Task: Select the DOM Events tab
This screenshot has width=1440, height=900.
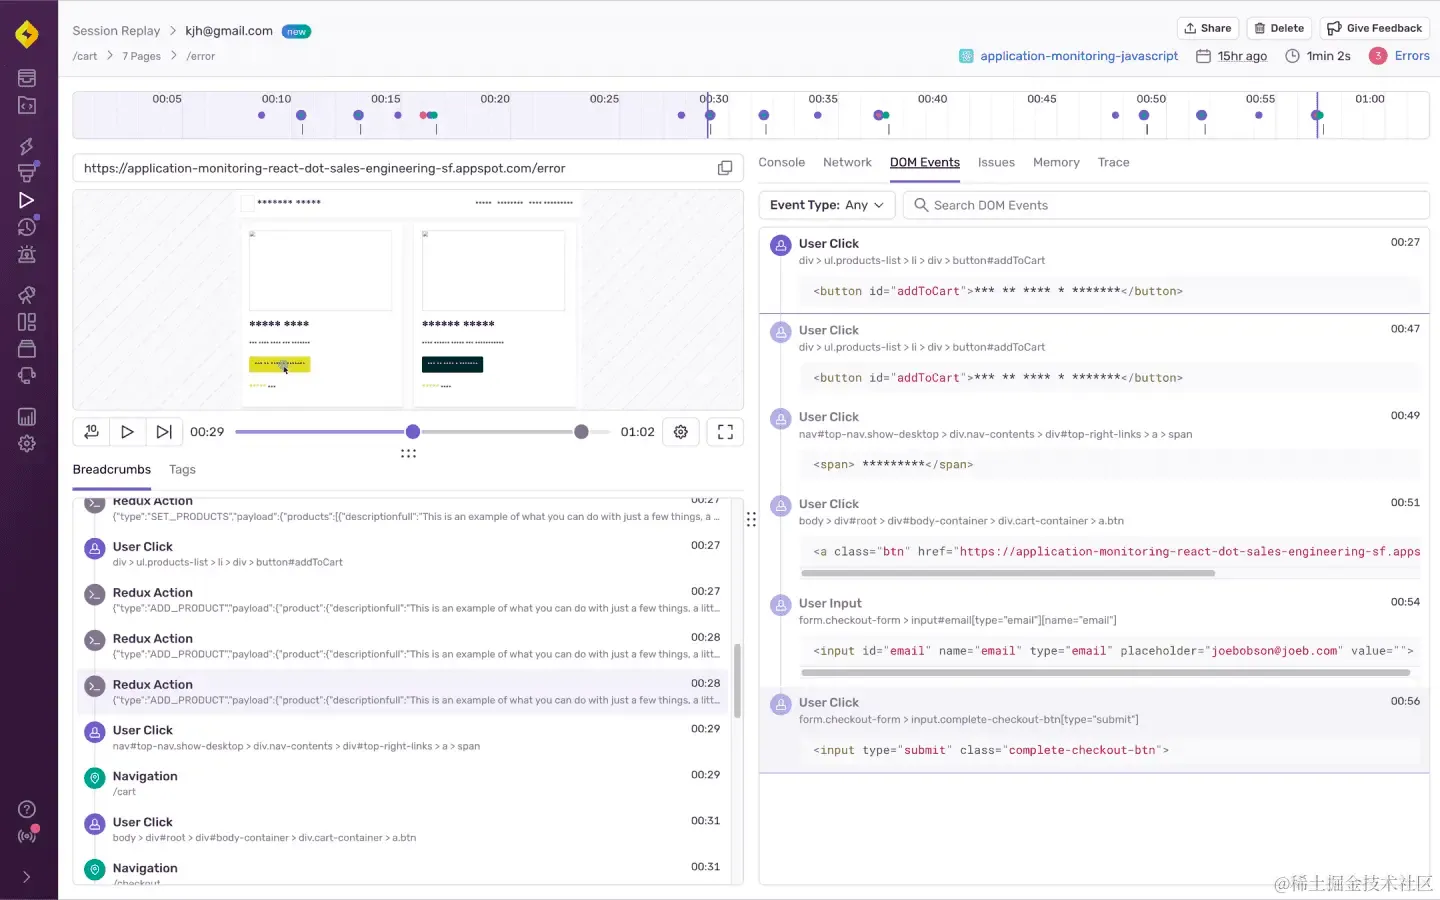Action: coord(925,162)
